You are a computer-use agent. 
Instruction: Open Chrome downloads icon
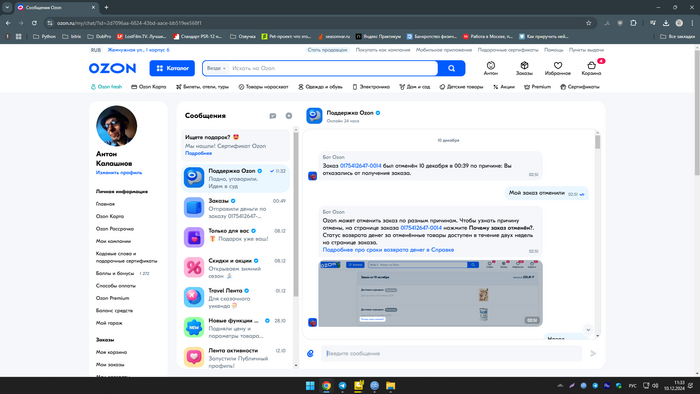(666, 23)
